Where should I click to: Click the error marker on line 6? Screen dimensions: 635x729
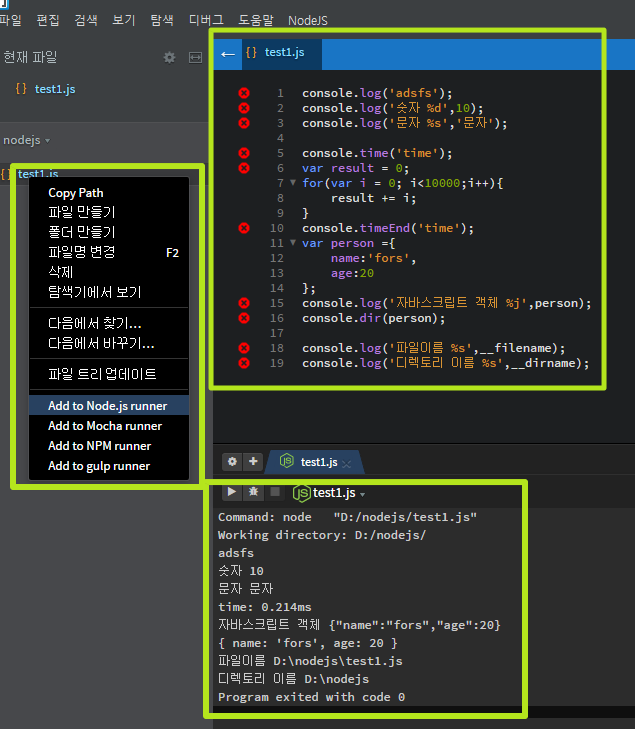coord(244,168)
